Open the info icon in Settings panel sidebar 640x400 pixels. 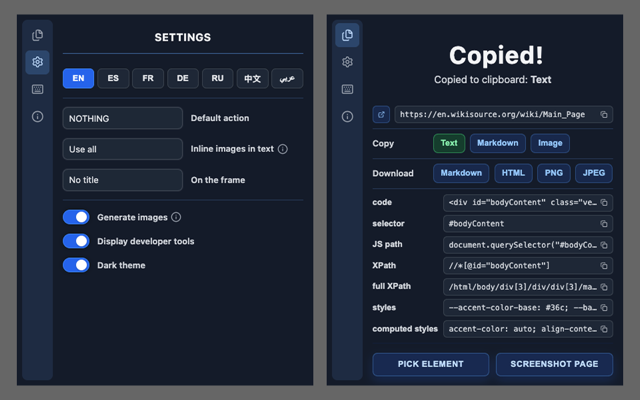coord(38,117)
